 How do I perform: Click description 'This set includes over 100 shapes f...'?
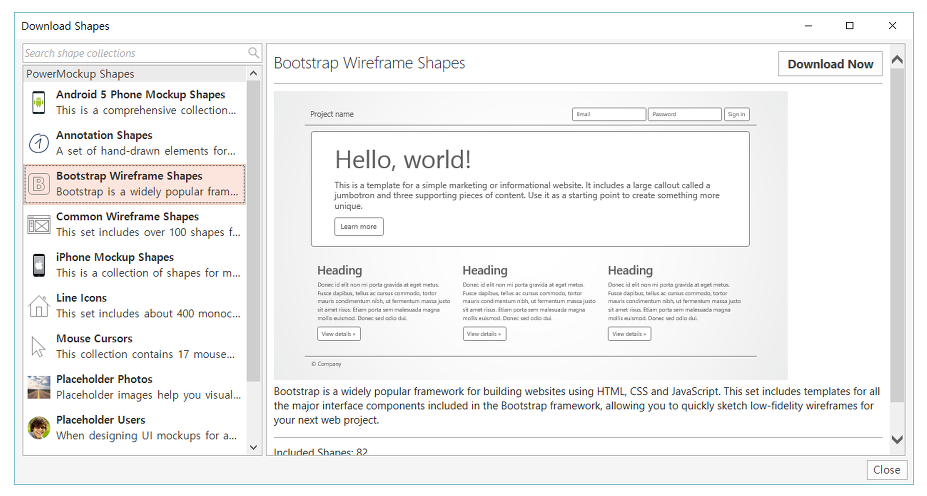[148, 232]
